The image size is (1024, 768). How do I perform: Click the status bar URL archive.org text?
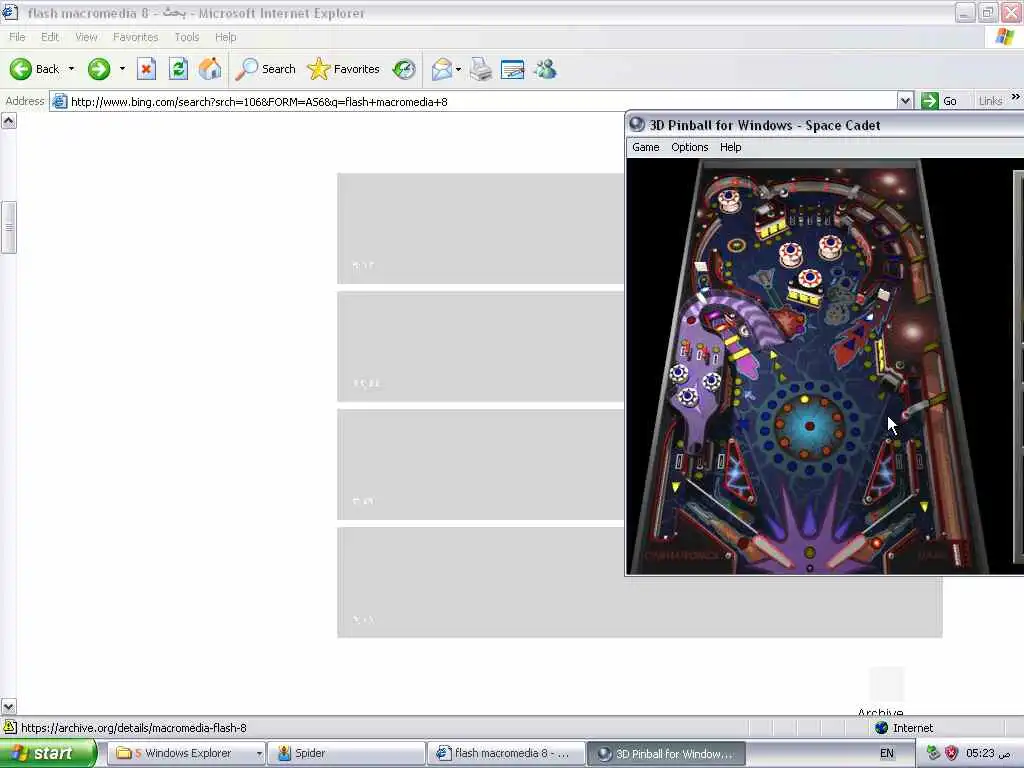[x=134, y=728]
